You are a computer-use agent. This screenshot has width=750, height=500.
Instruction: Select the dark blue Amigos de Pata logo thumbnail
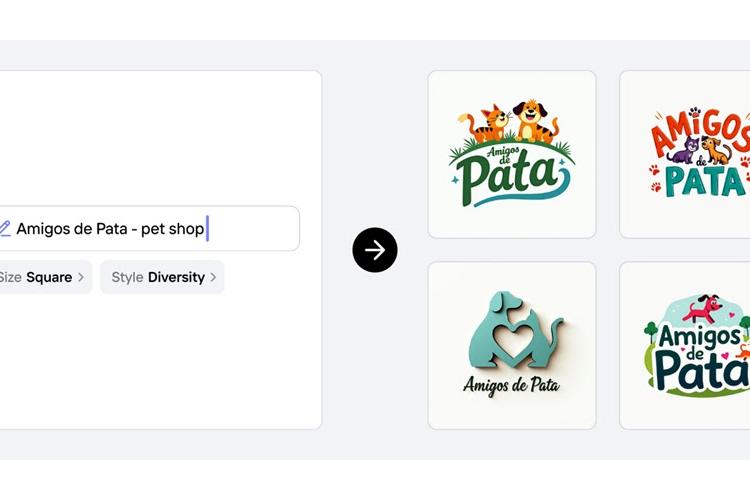point(684,345)
